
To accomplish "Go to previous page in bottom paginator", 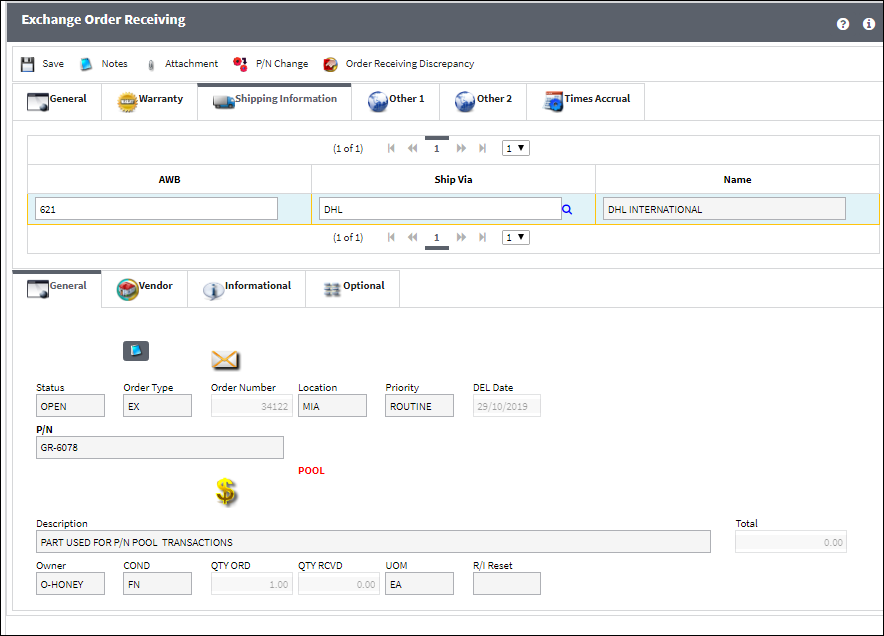I will (x=412, y=237).
